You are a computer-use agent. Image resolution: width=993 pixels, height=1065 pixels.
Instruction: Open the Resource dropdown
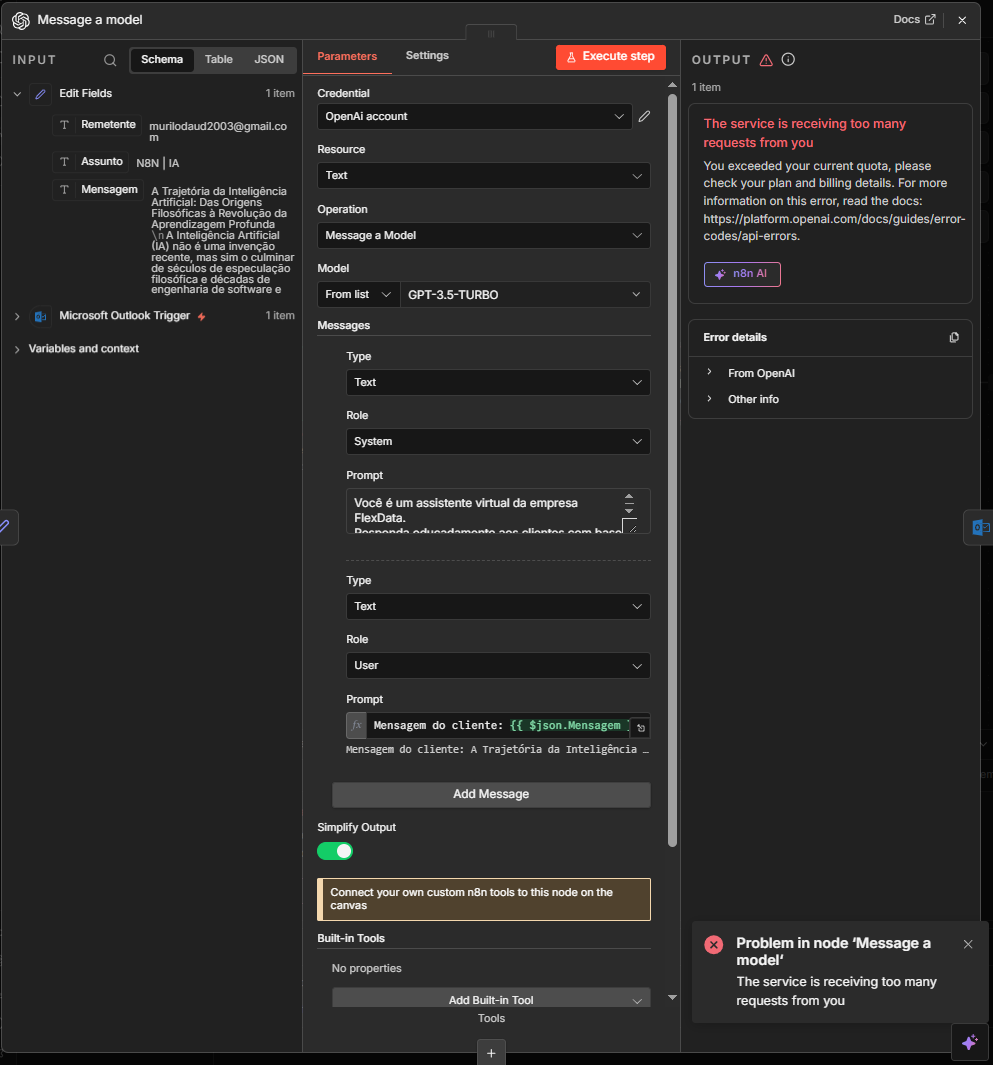point(484,175)
